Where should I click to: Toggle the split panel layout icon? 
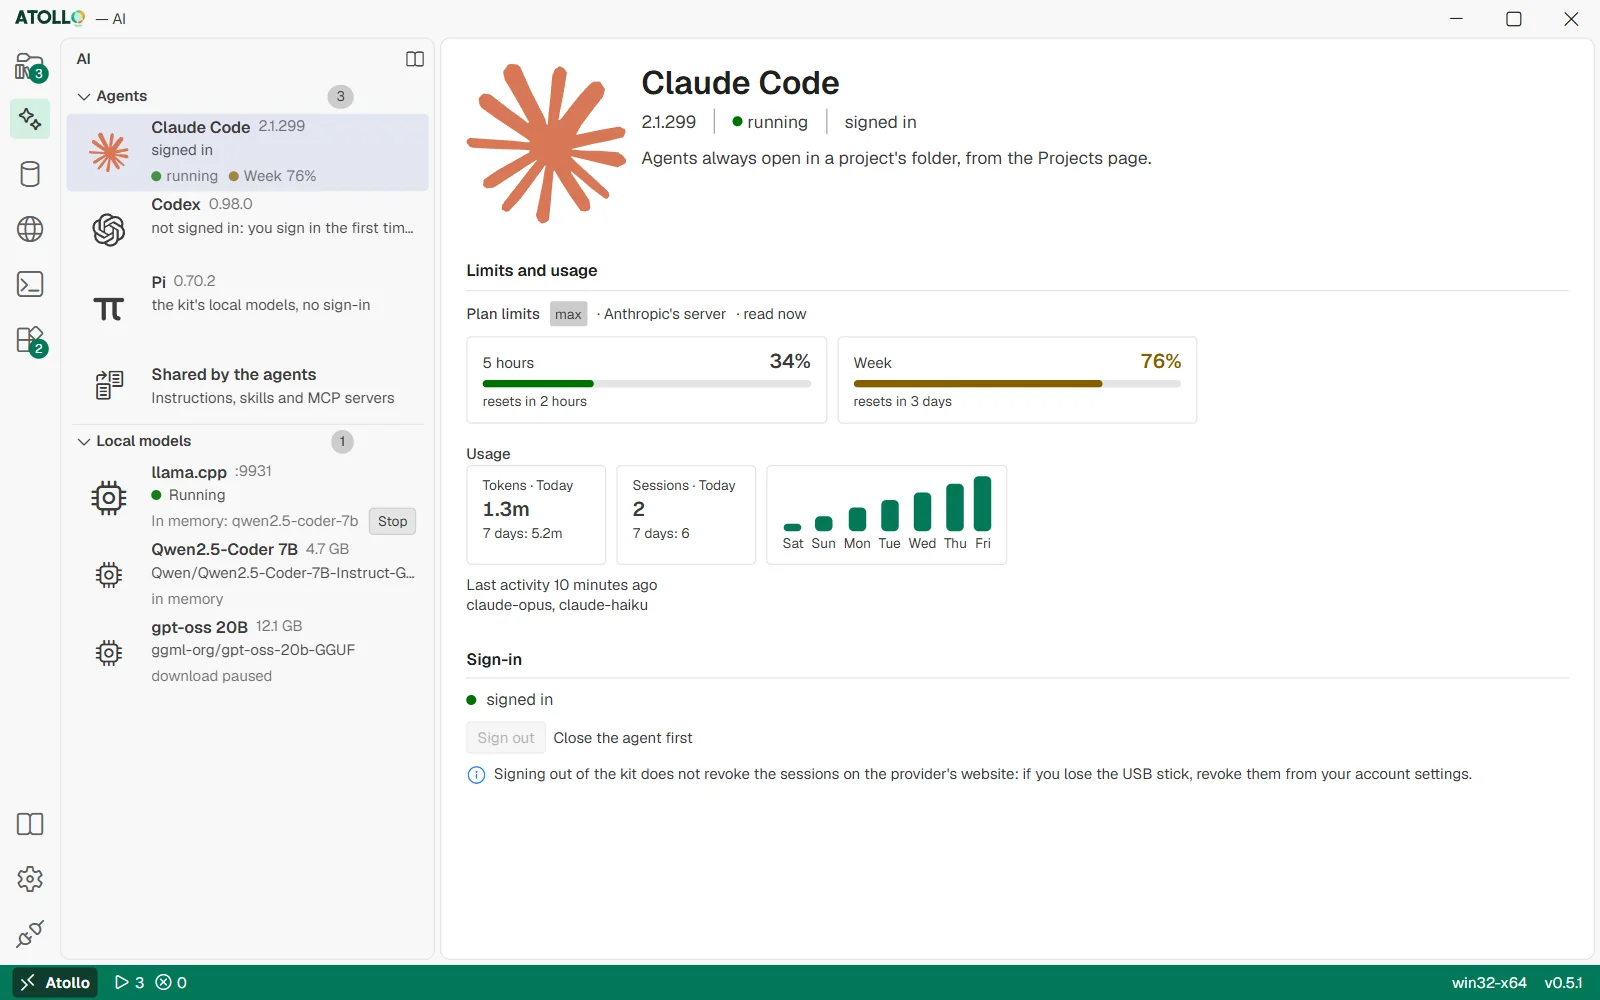tap(415, 59)
